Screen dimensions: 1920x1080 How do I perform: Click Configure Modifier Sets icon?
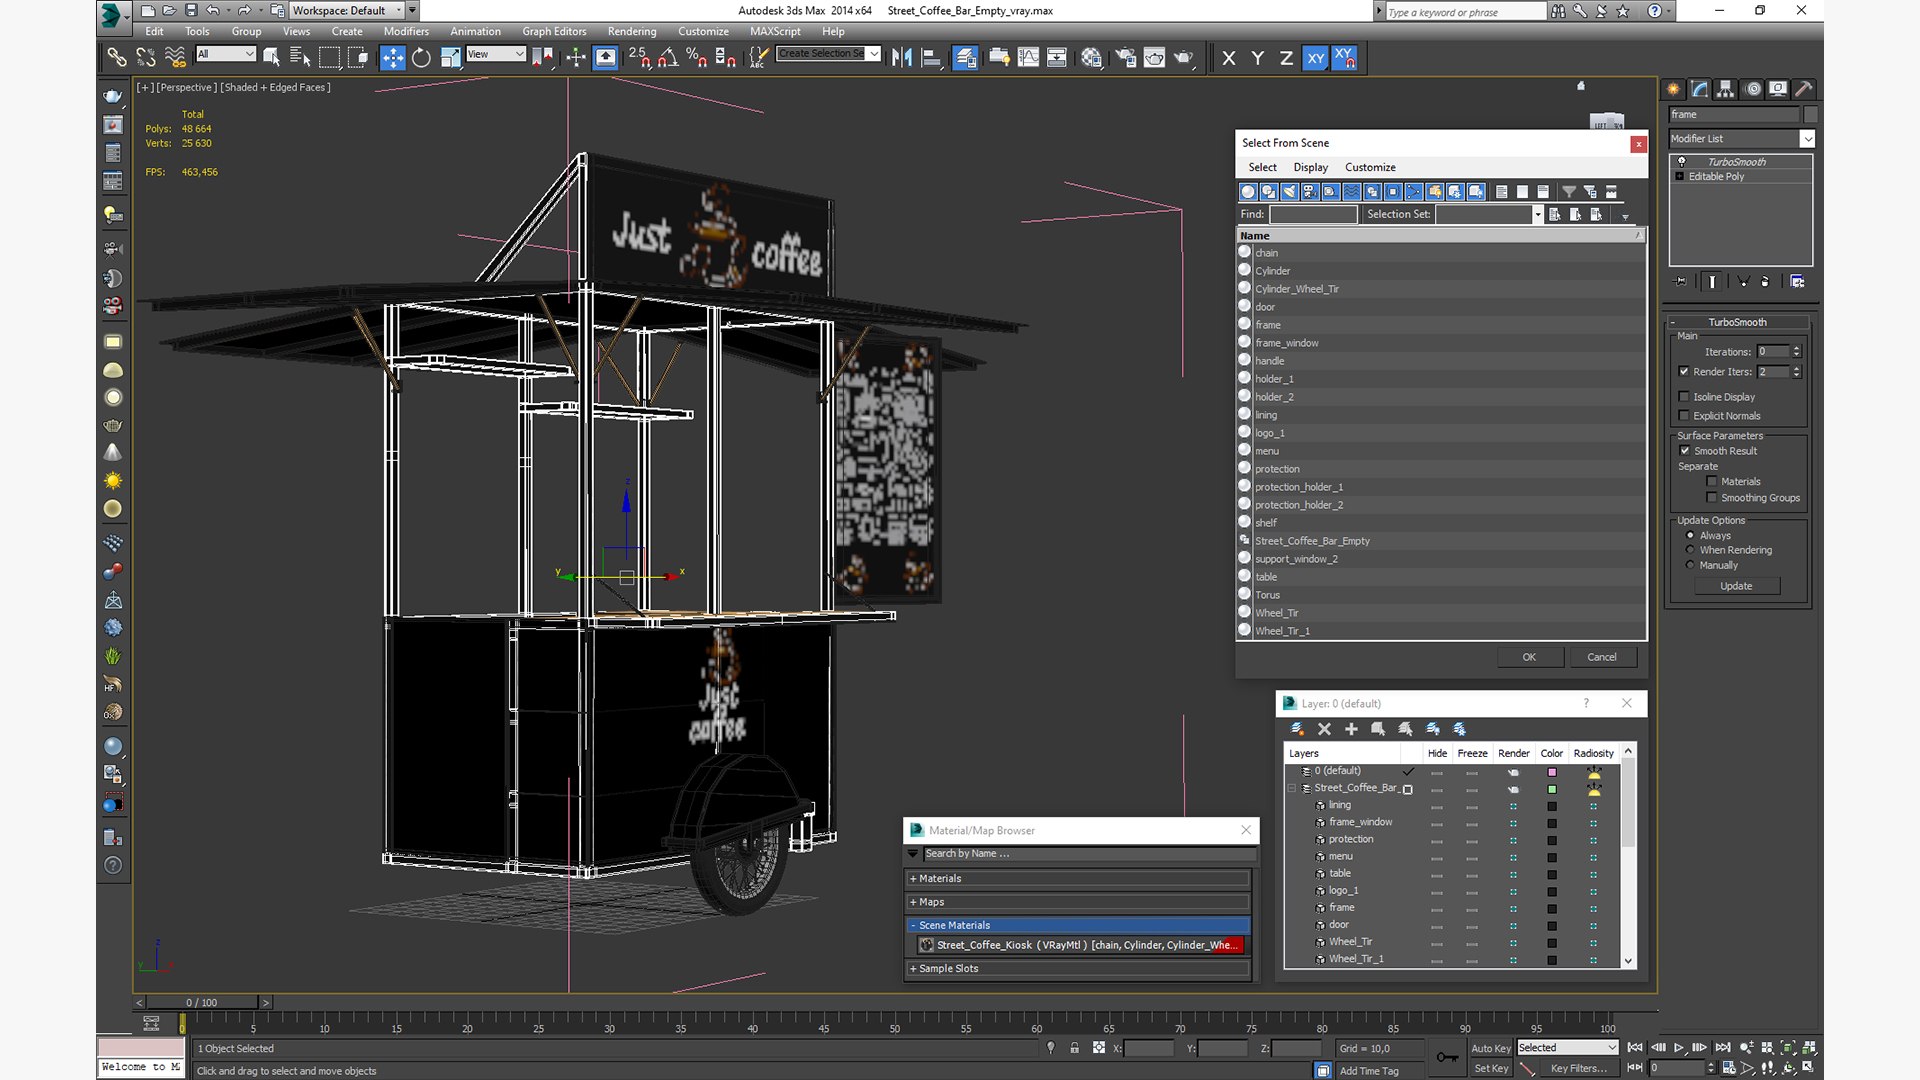1797,282
